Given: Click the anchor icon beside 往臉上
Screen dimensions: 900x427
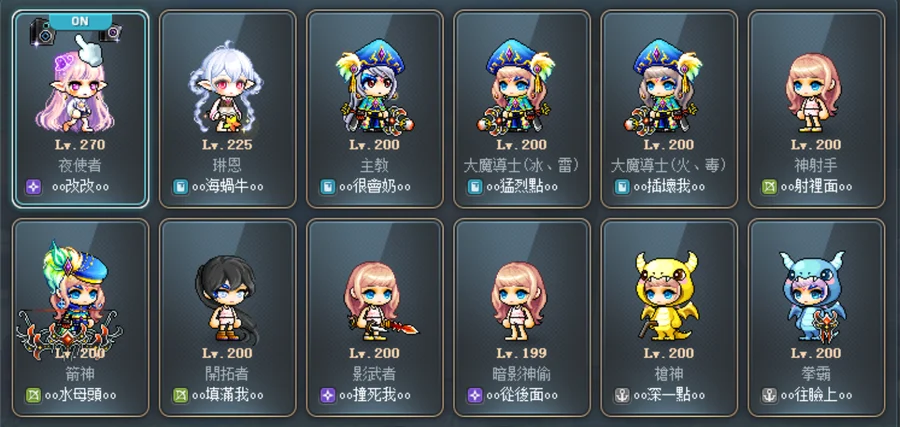Looking at the screenshot, I should 769,395.
